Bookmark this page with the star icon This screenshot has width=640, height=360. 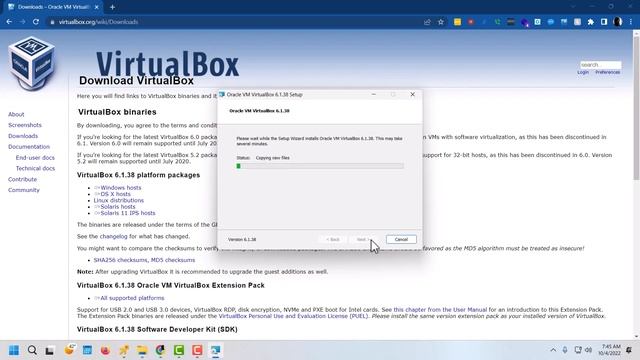click(x=441, y=22)
